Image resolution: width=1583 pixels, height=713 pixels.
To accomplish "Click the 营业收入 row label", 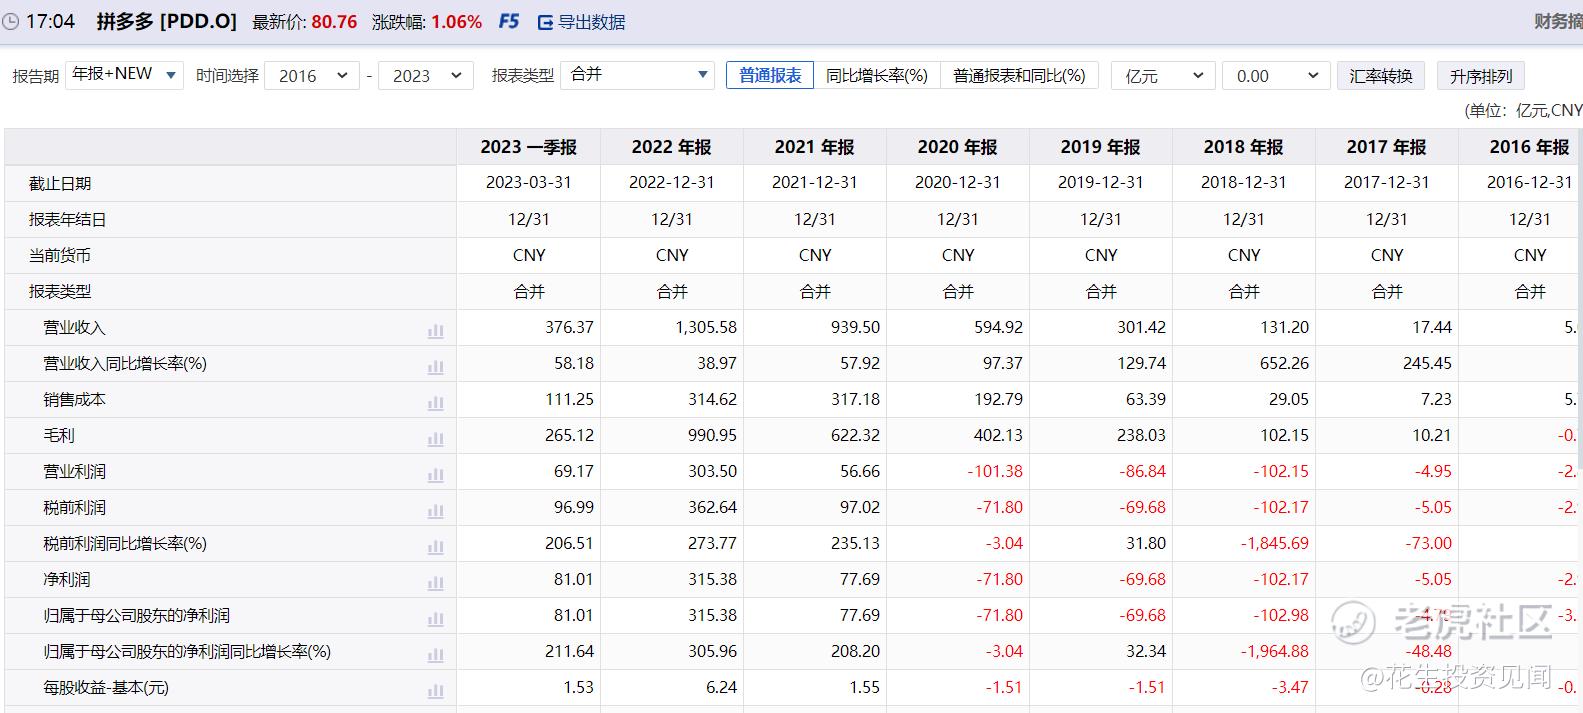I will 74,328.
